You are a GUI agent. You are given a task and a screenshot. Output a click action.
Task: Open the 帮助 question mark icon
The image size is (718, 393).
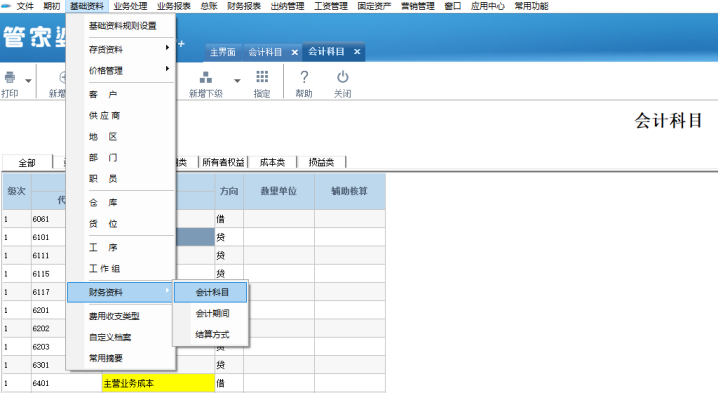(304, 77)
